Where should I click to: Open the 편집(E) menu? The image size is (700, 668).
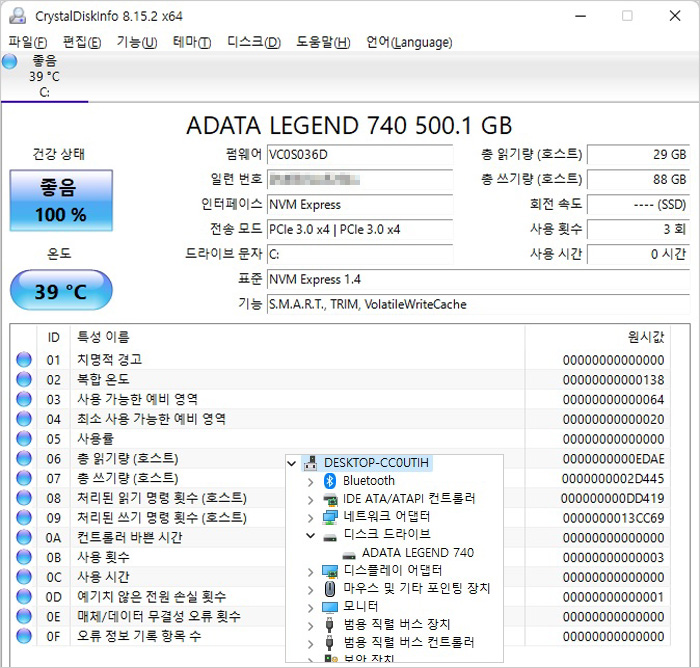point(82,42)
